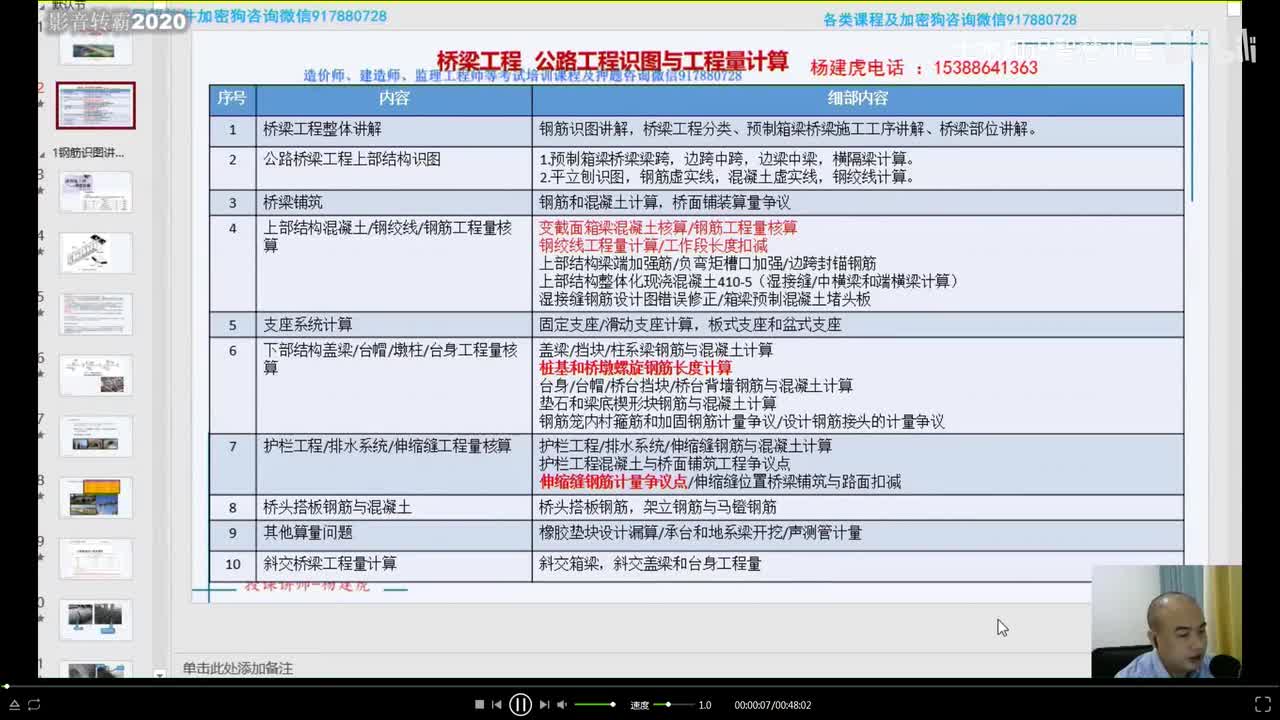
Task: Select slide 9 thumbnail
Action: (x=95, y=559)
